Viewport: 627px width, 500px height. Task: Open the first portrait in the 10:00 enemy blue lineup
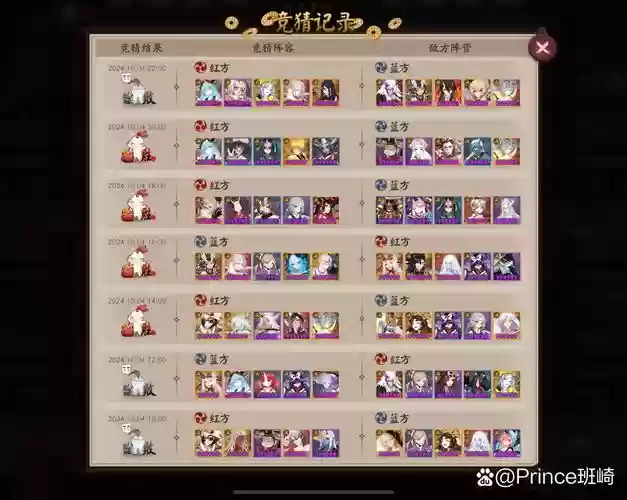pos(389,443)
